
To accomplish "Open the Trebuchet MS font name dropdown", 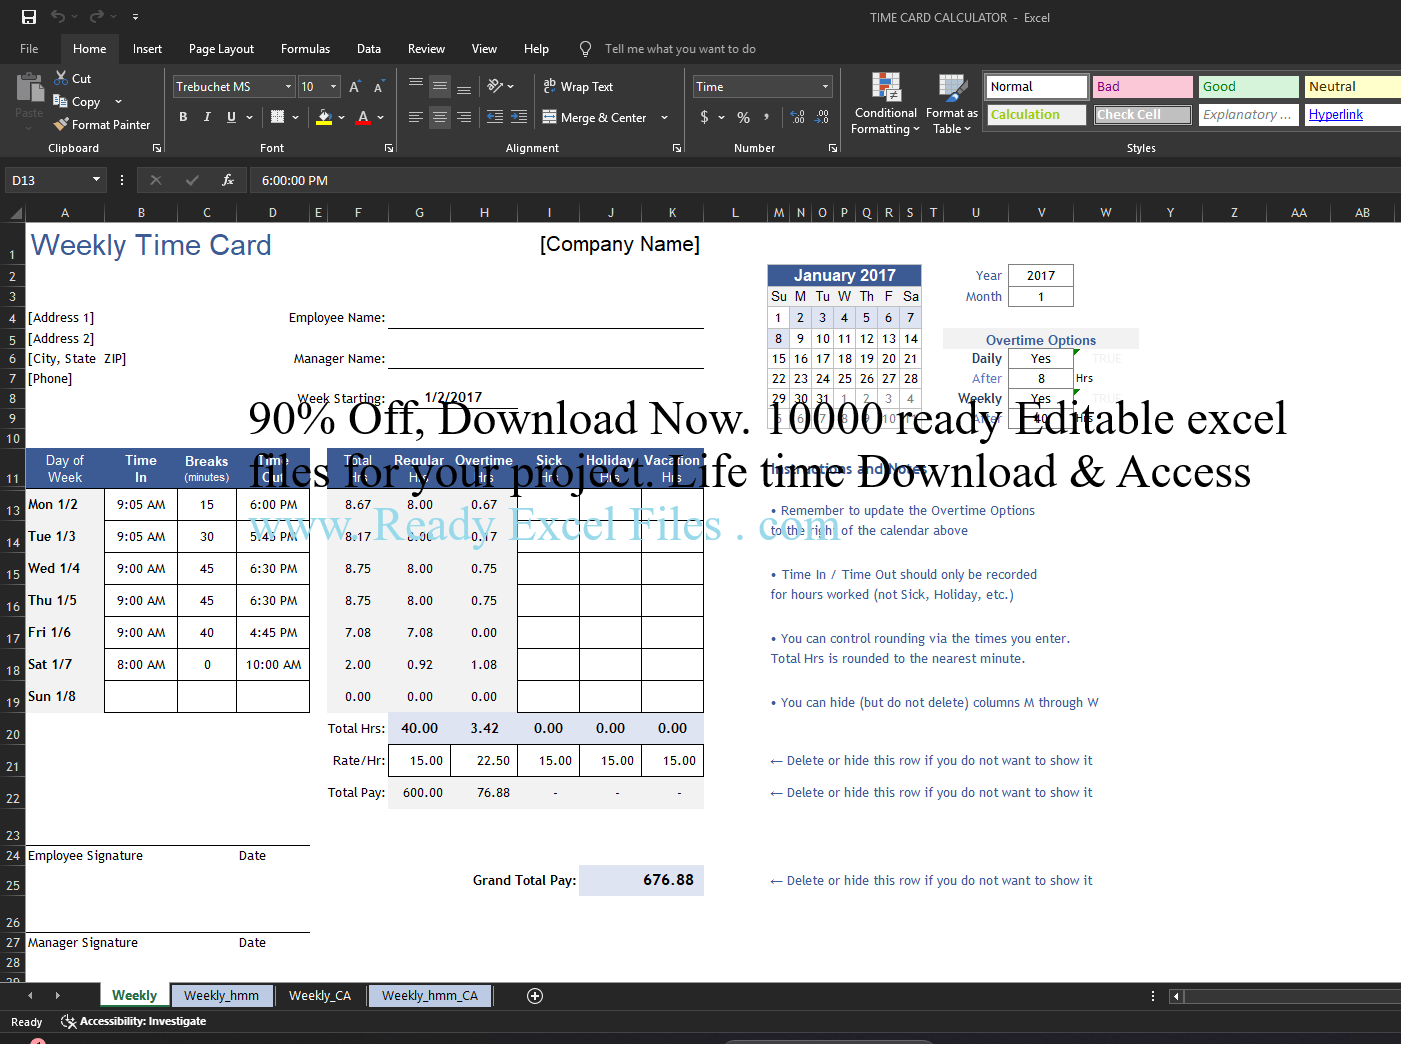I will [288, 87].
